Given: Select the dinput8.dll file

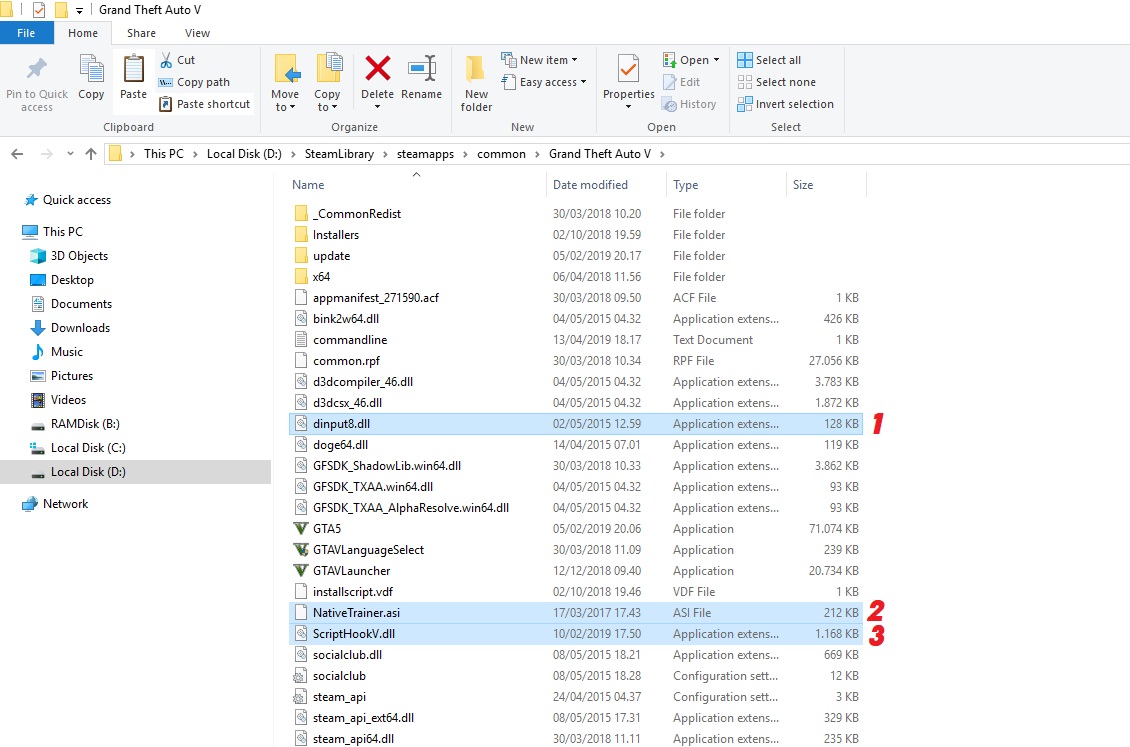Looking at the screenshot, I should coord(575,424).
